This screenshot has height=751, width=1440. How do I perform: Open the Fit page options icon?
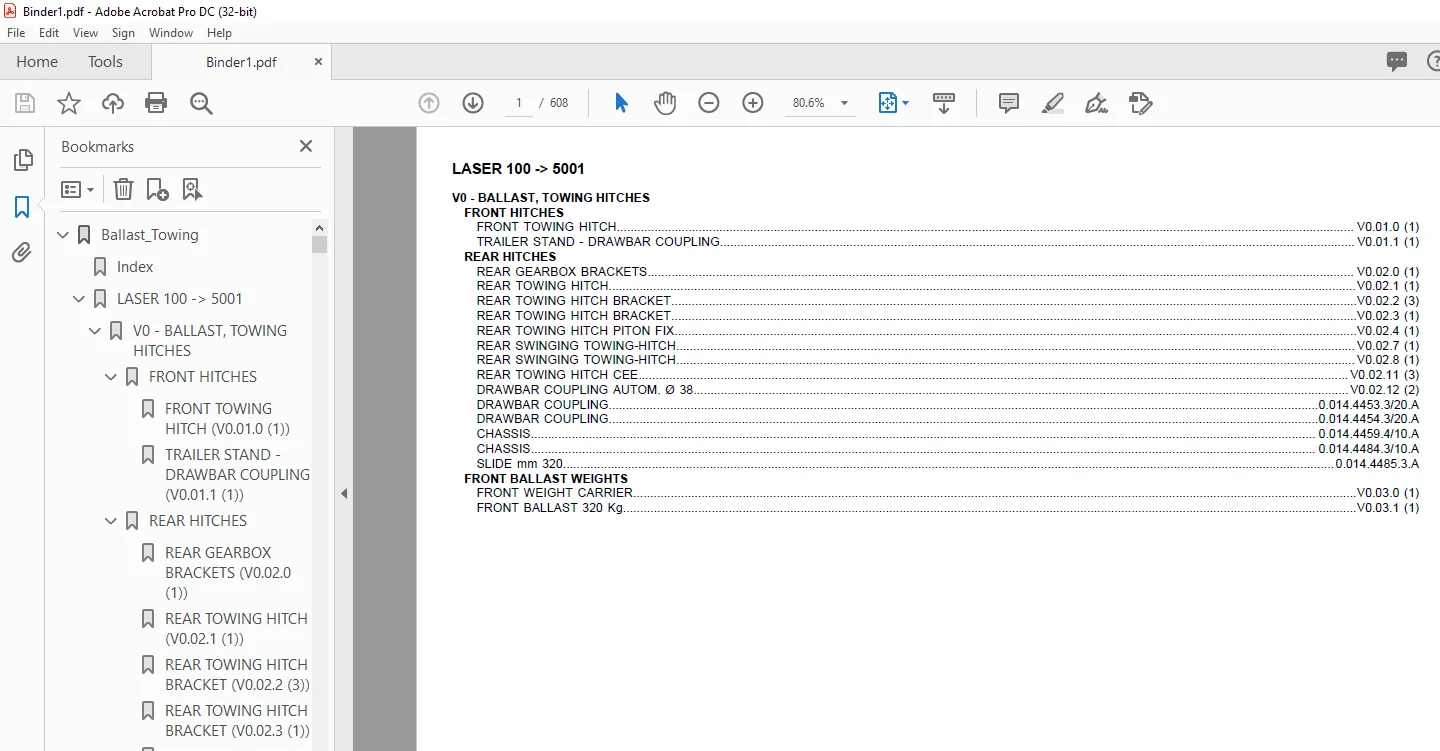[893, 103]
